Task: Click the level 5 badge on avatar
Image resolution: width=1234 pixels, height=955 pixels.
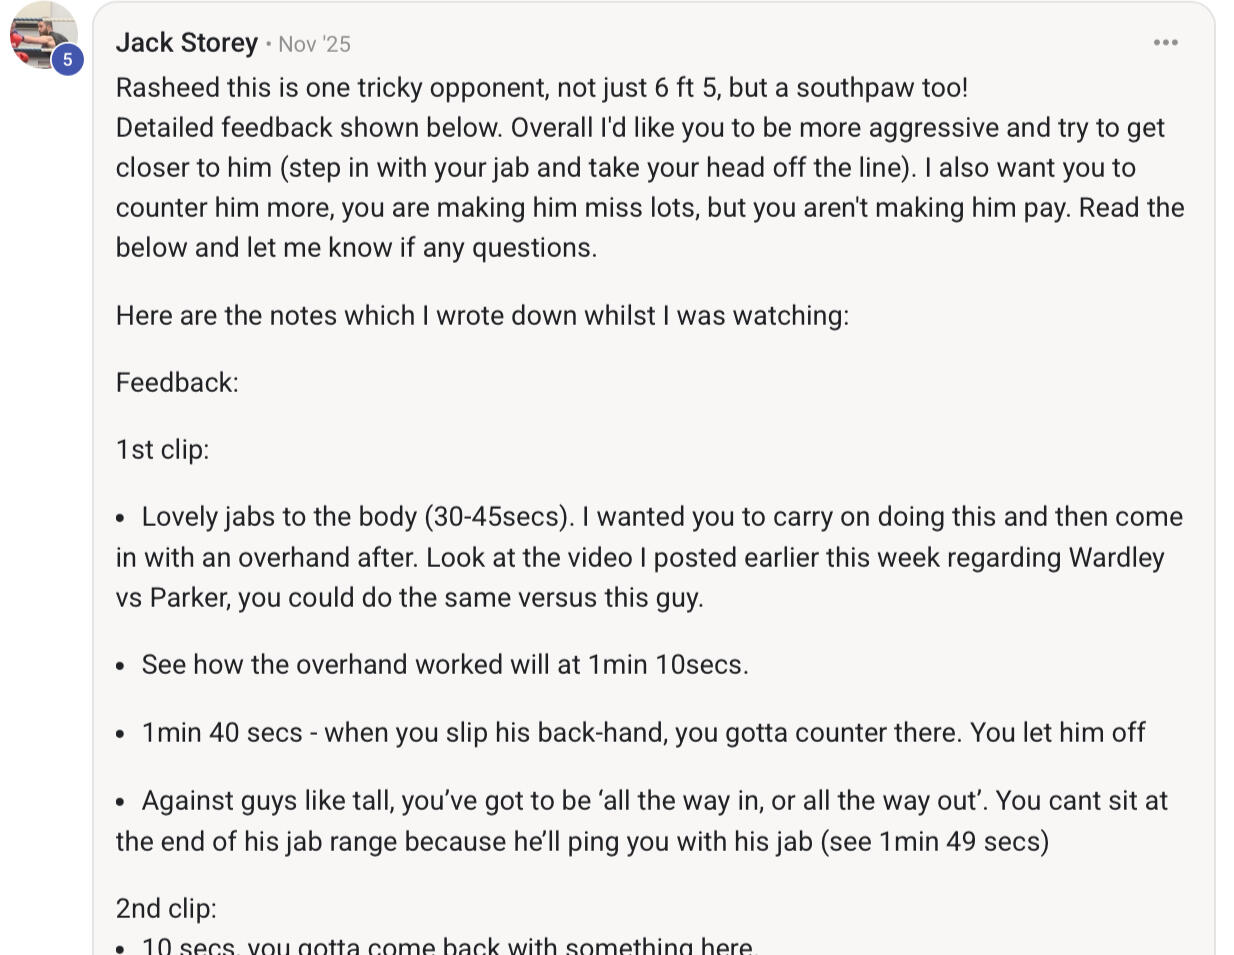Action: [67, 60]
